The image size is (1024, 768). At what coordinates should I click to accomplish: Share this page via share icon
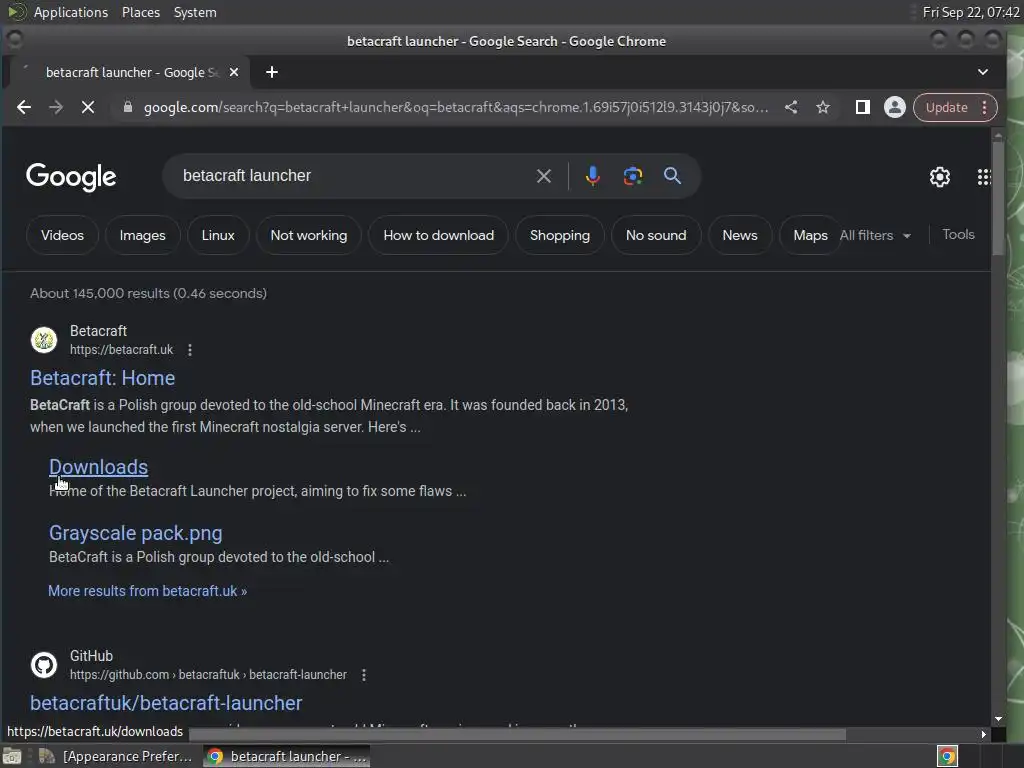click(791, 107)
